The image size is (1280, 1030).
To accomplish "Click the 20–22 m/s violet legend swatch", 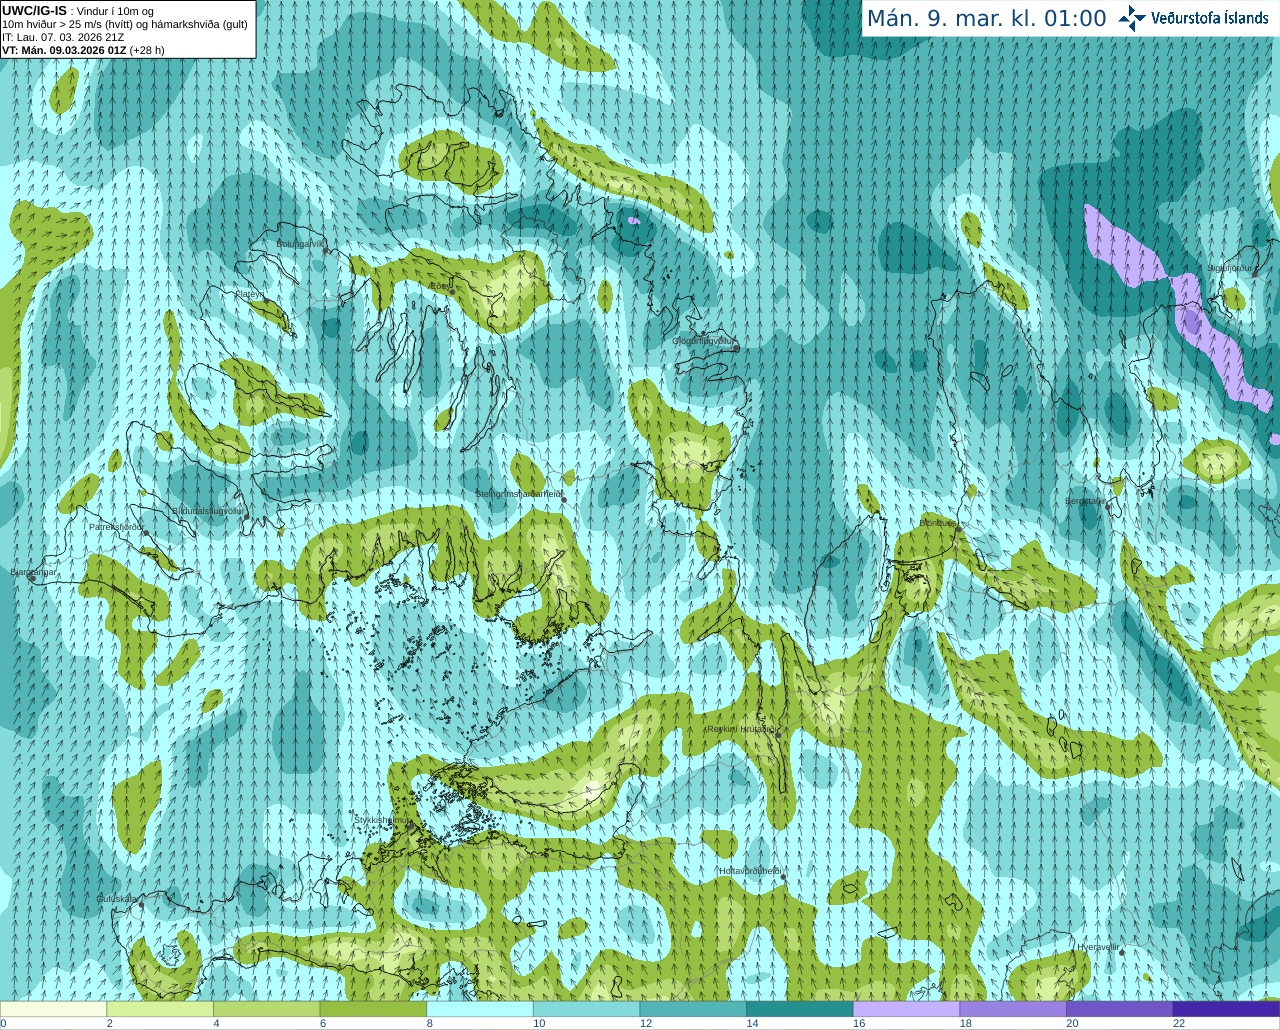I will (x=1119, y=1009).
